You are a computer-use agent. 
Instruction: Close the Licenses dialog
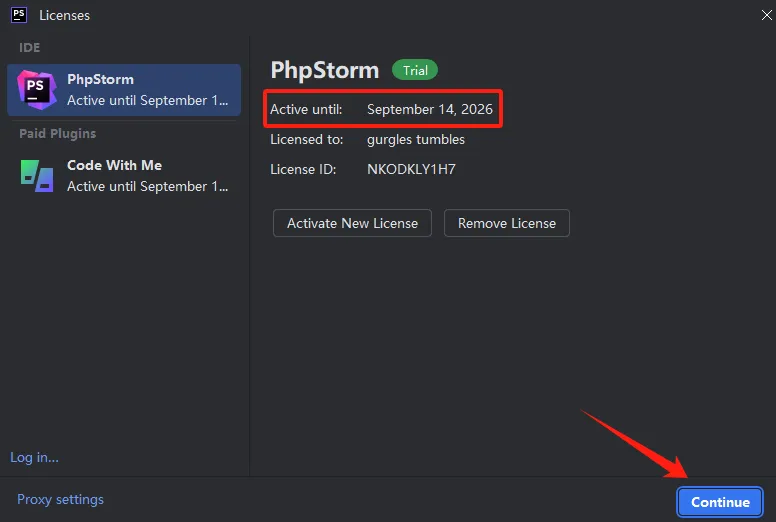(766, 15)
